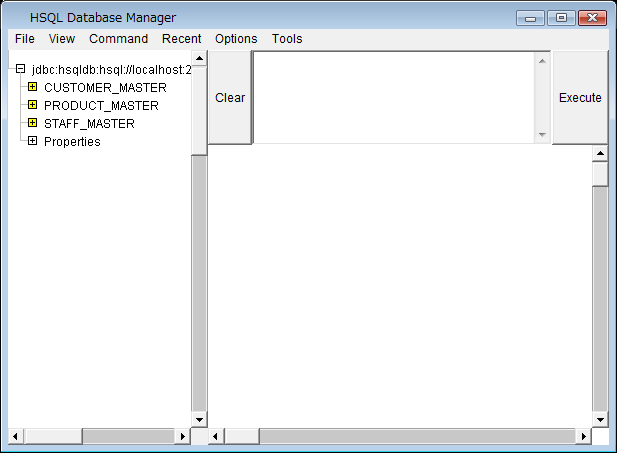
Task: Click result panel scroll up arrow
Action: (x=600, y=153)
